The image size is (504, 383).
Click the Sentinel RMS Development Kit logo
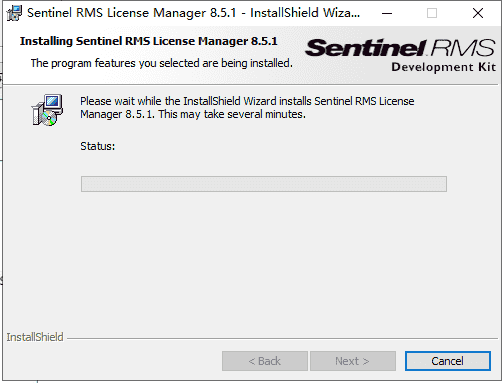pos(400,55)
